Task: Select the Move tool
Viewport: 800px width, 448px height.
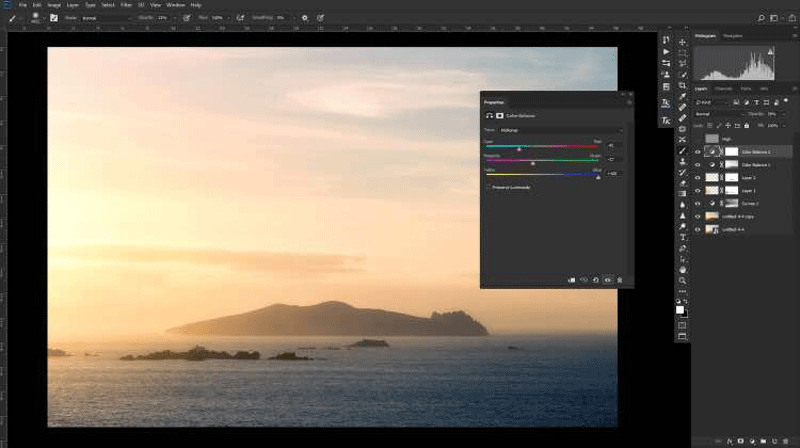Action: point(682,42)
